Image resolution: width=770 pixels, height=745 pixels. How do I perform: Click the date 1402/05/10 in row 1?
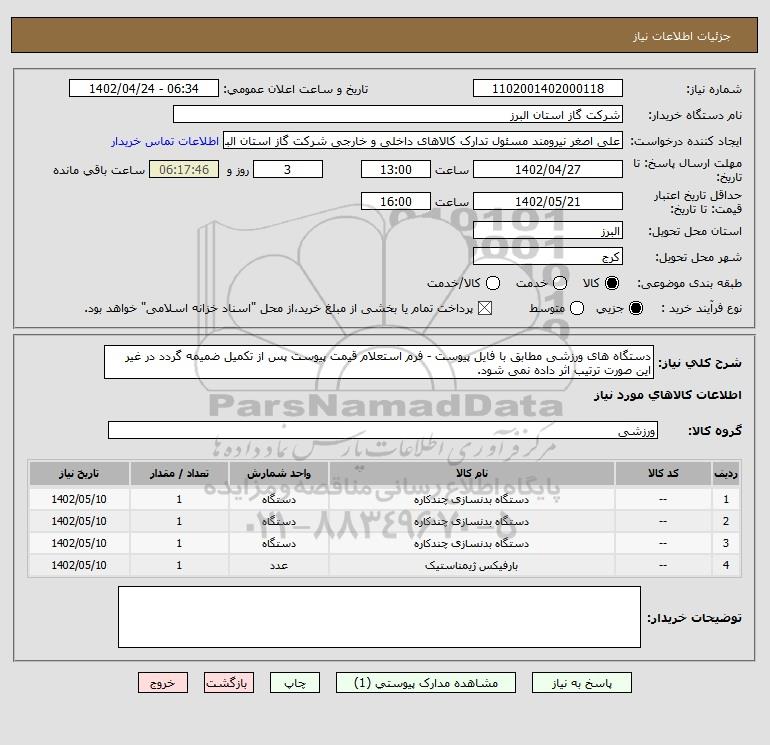[79, 499]
